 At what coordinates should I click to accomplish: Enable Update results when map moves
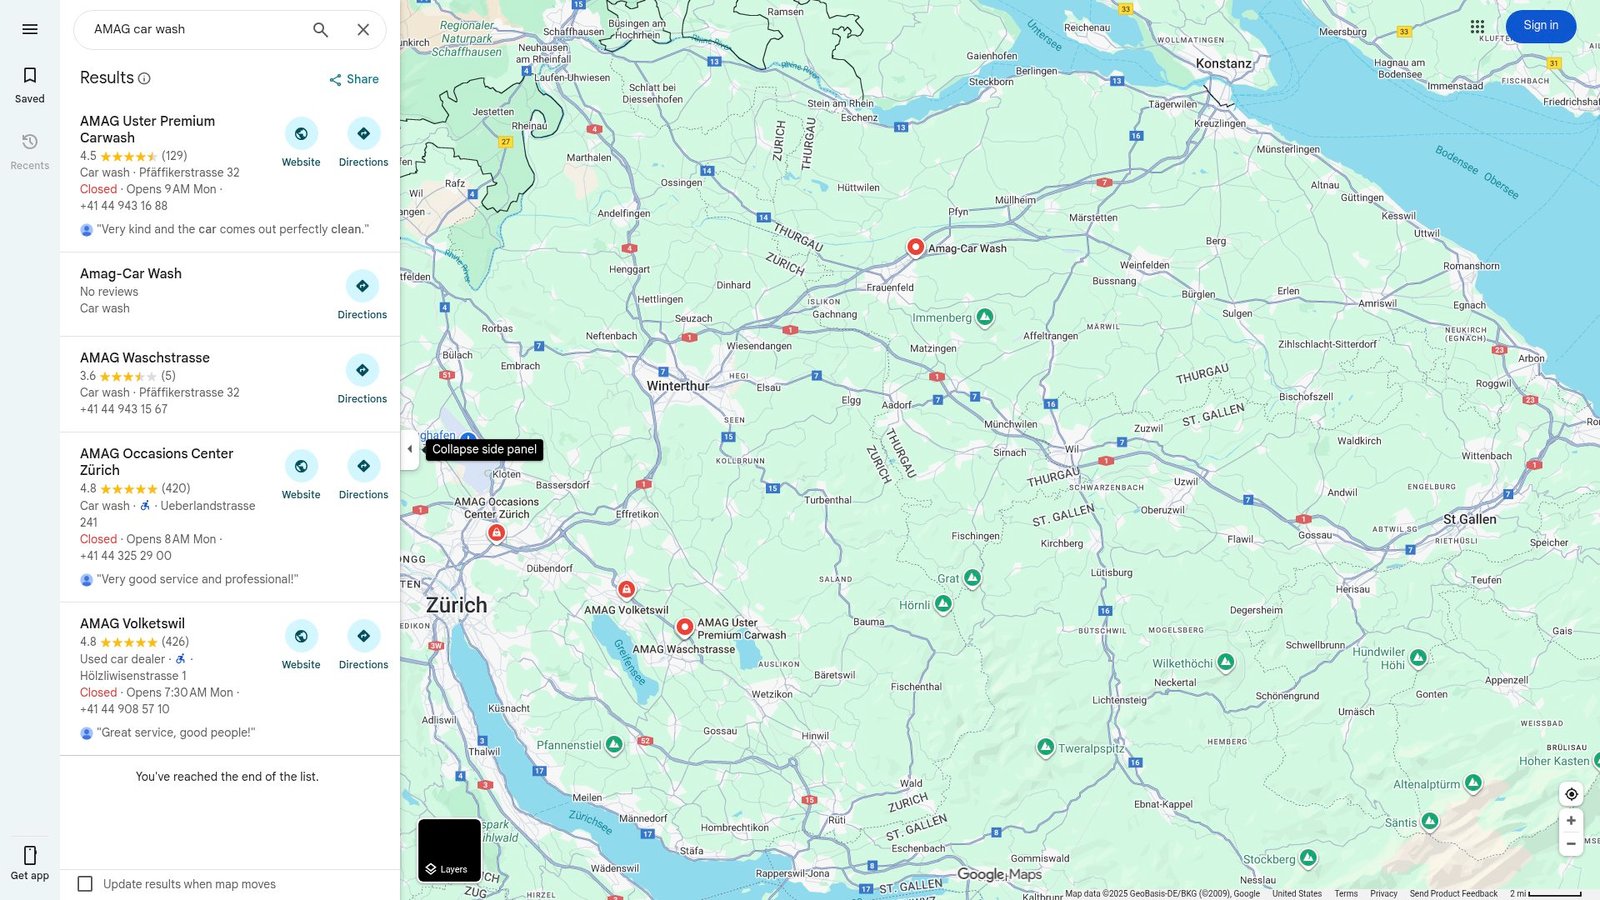[85, 883]
